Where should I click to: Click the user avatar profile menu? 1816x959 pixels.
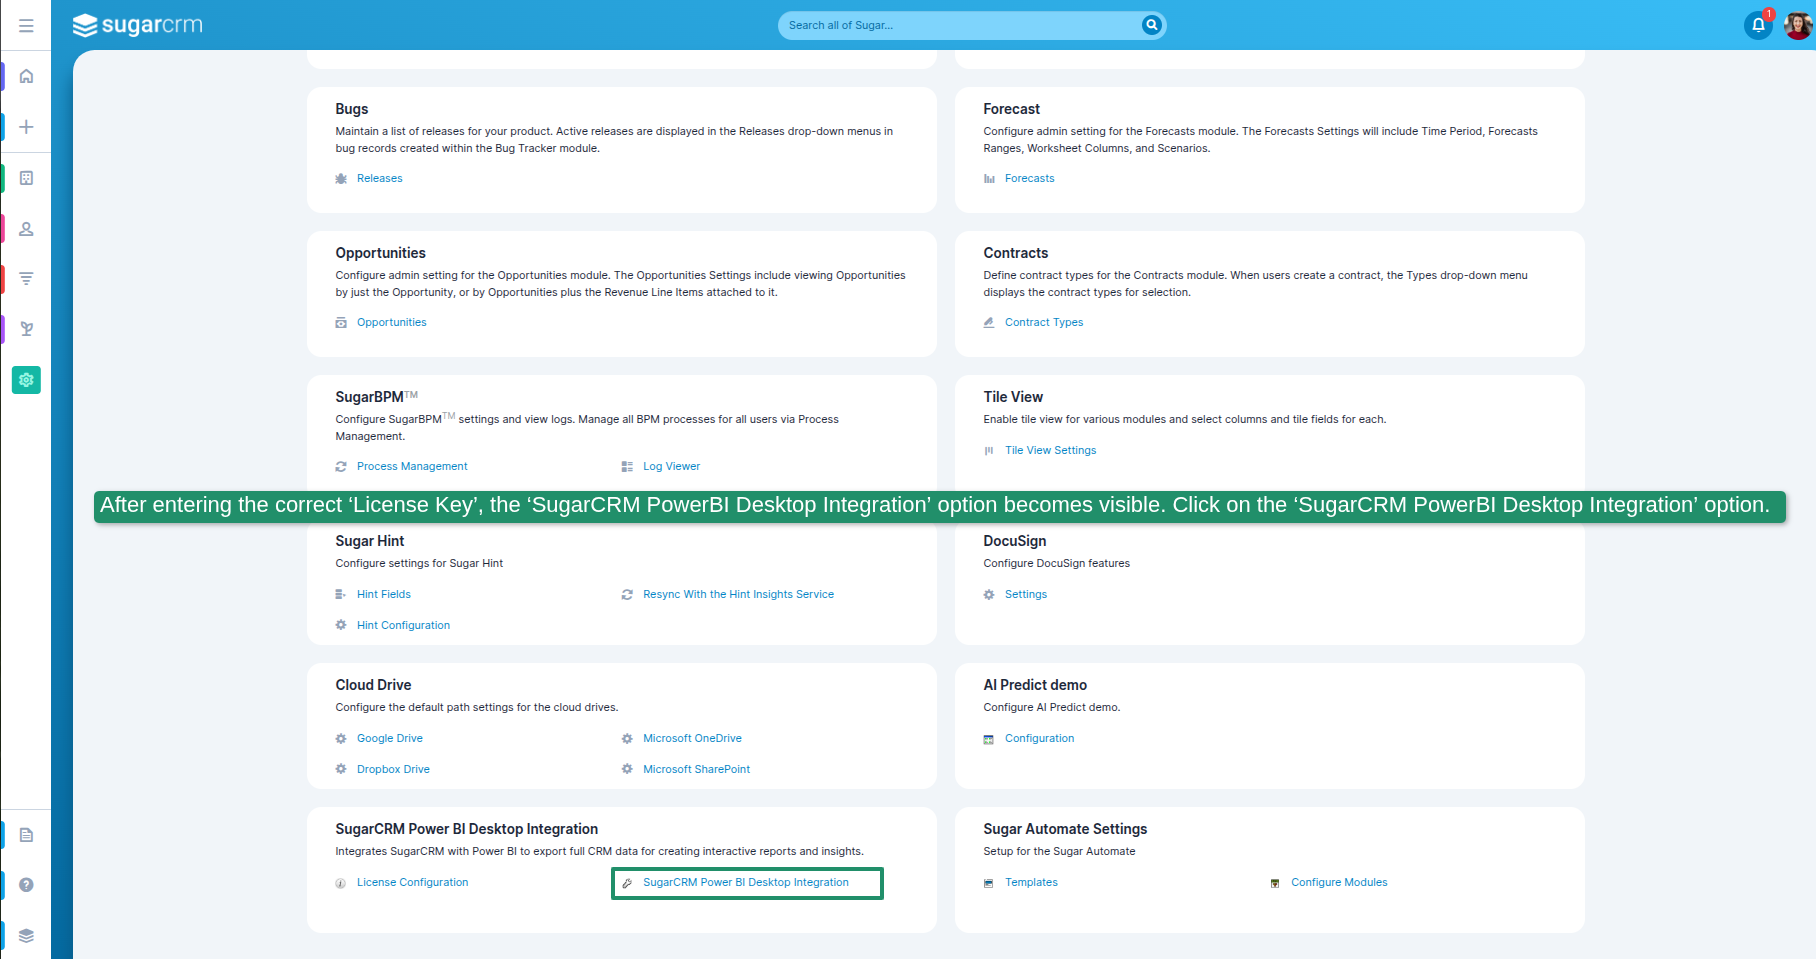pos(1797,25)
